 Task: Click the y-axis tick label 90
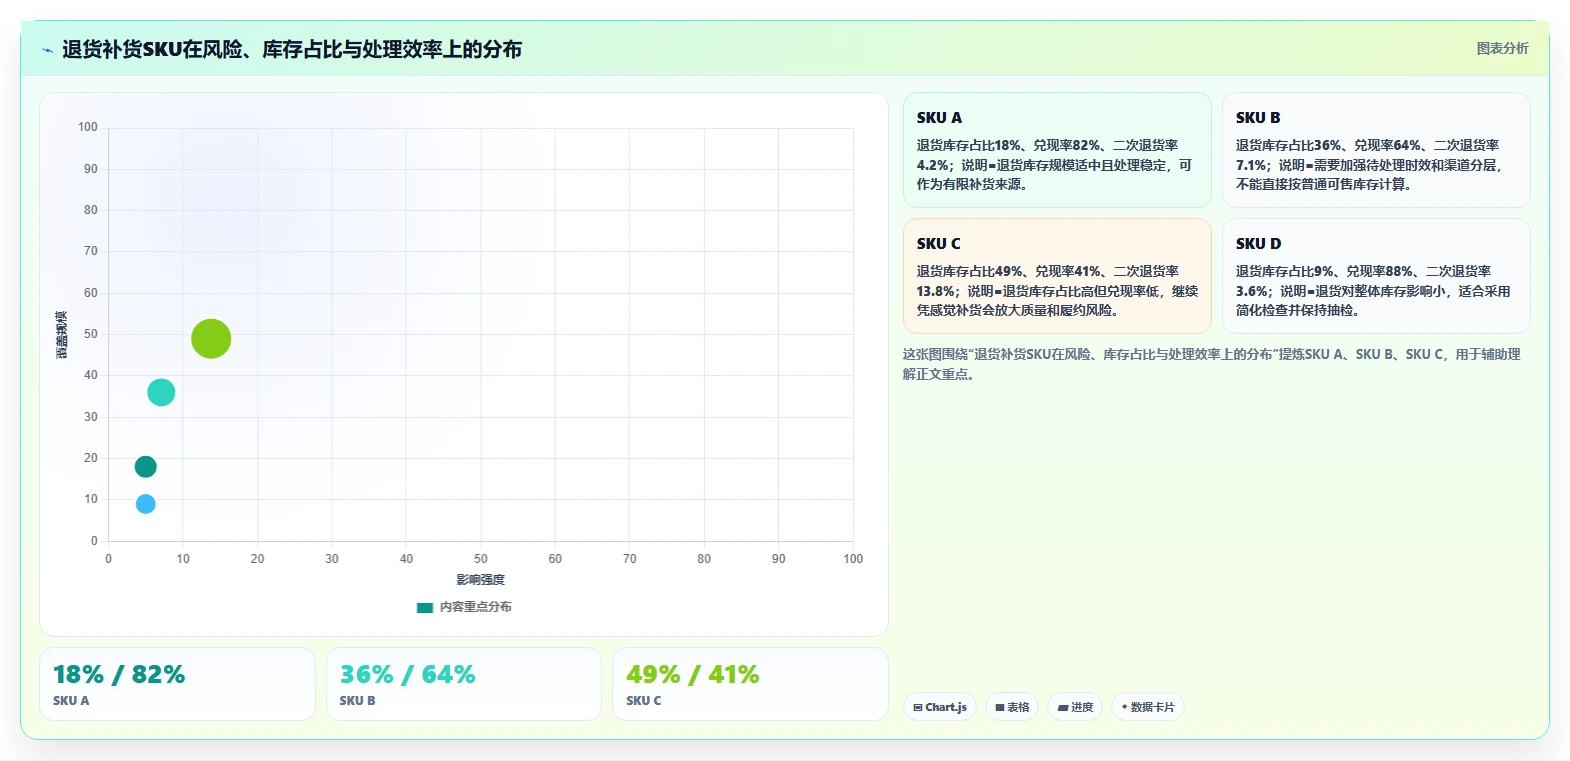pyautogui.click(x=91, y=169)
